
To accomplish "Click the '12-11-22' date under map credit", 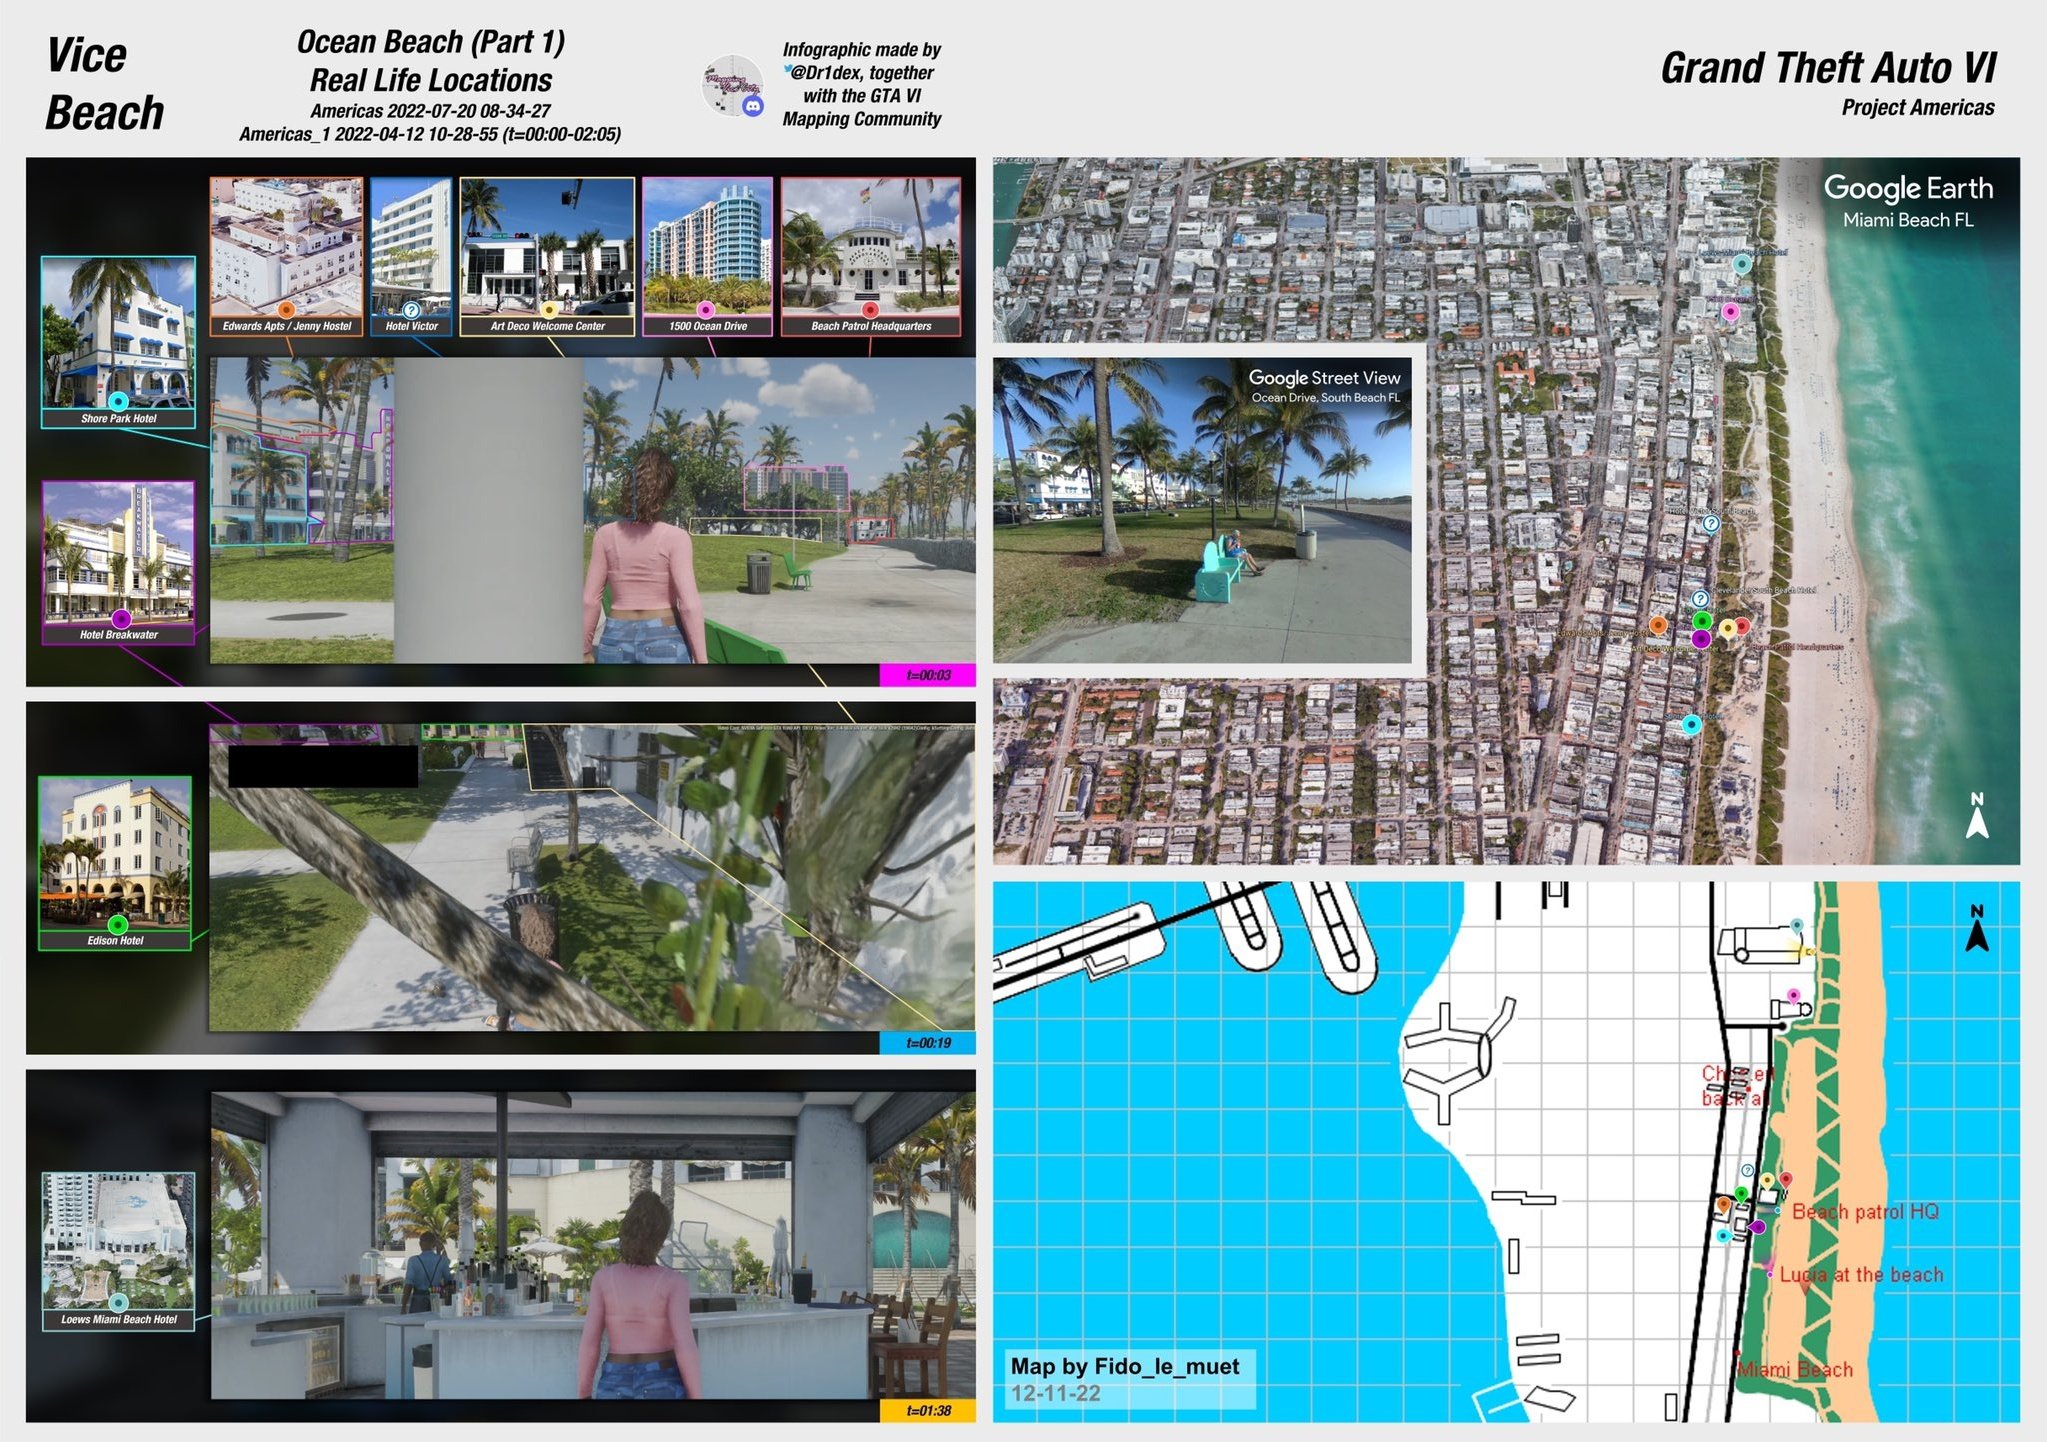I will pyautogui.click(x=1056, y=1394).
